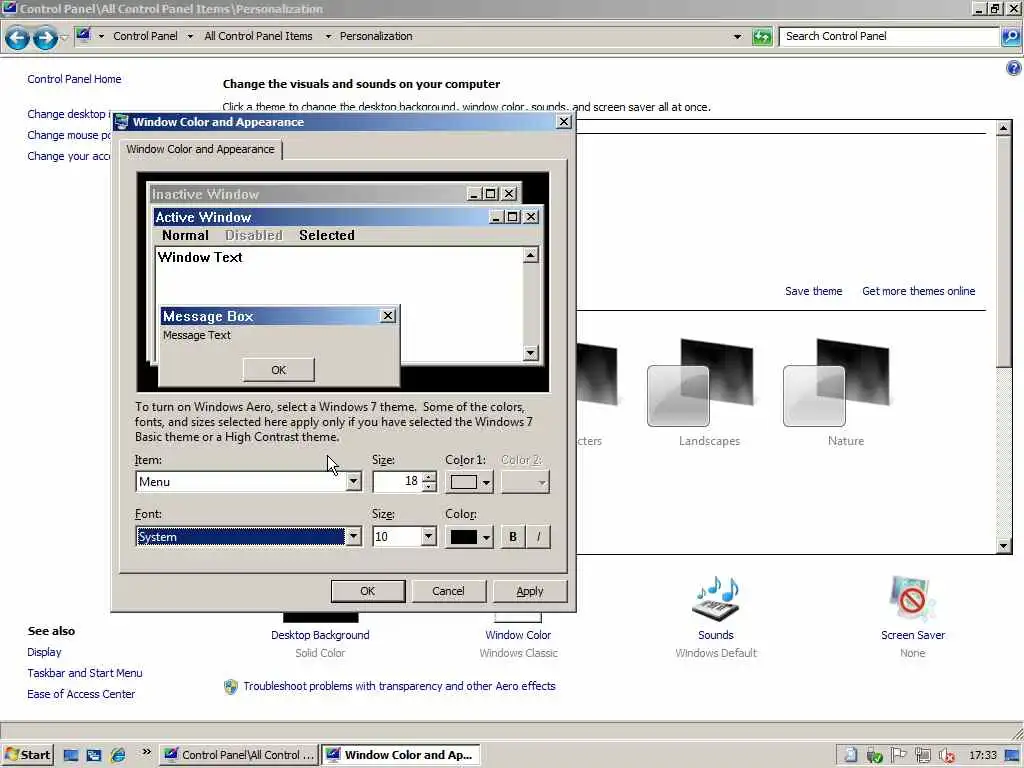Click themes list scrollbar up arrow
1024x768 pixels.
coord(1004,128)
